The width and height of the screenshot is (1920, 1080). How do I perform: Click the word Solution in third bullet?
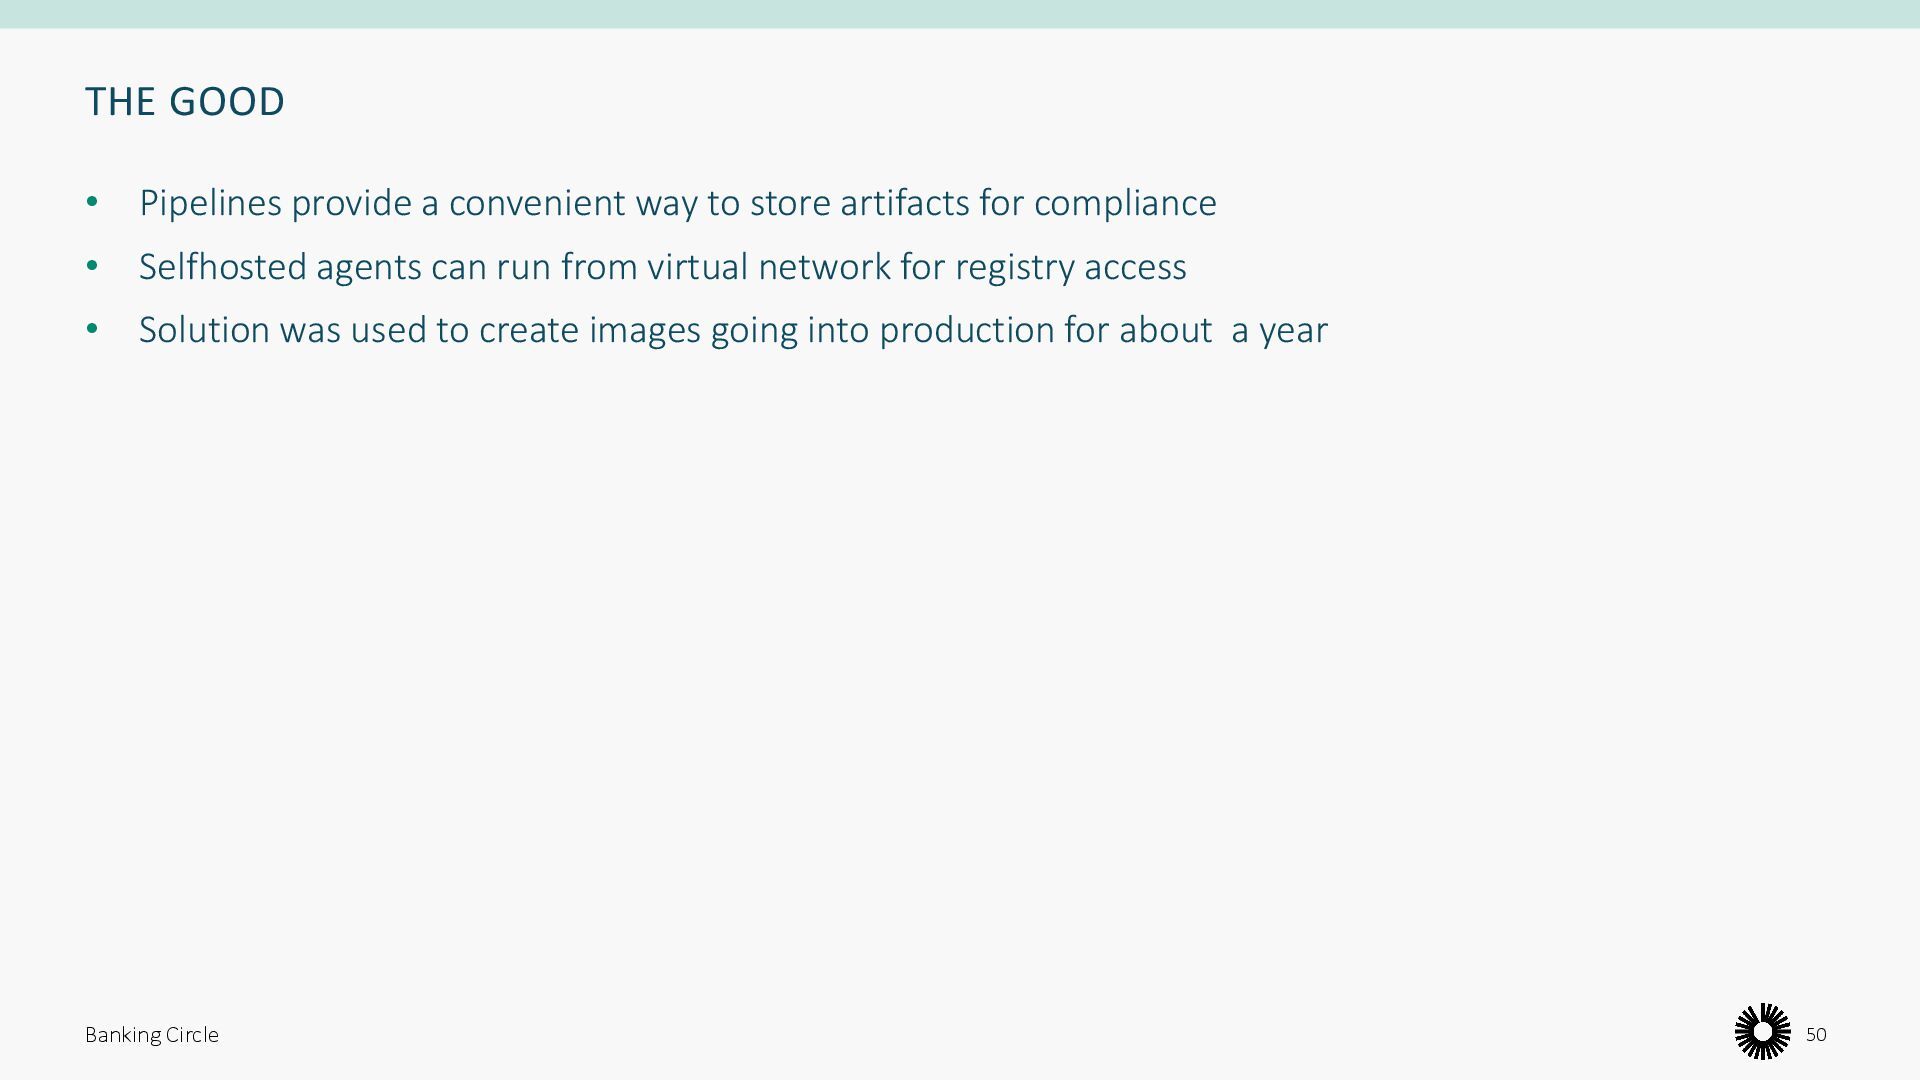(x=204, y=330)
